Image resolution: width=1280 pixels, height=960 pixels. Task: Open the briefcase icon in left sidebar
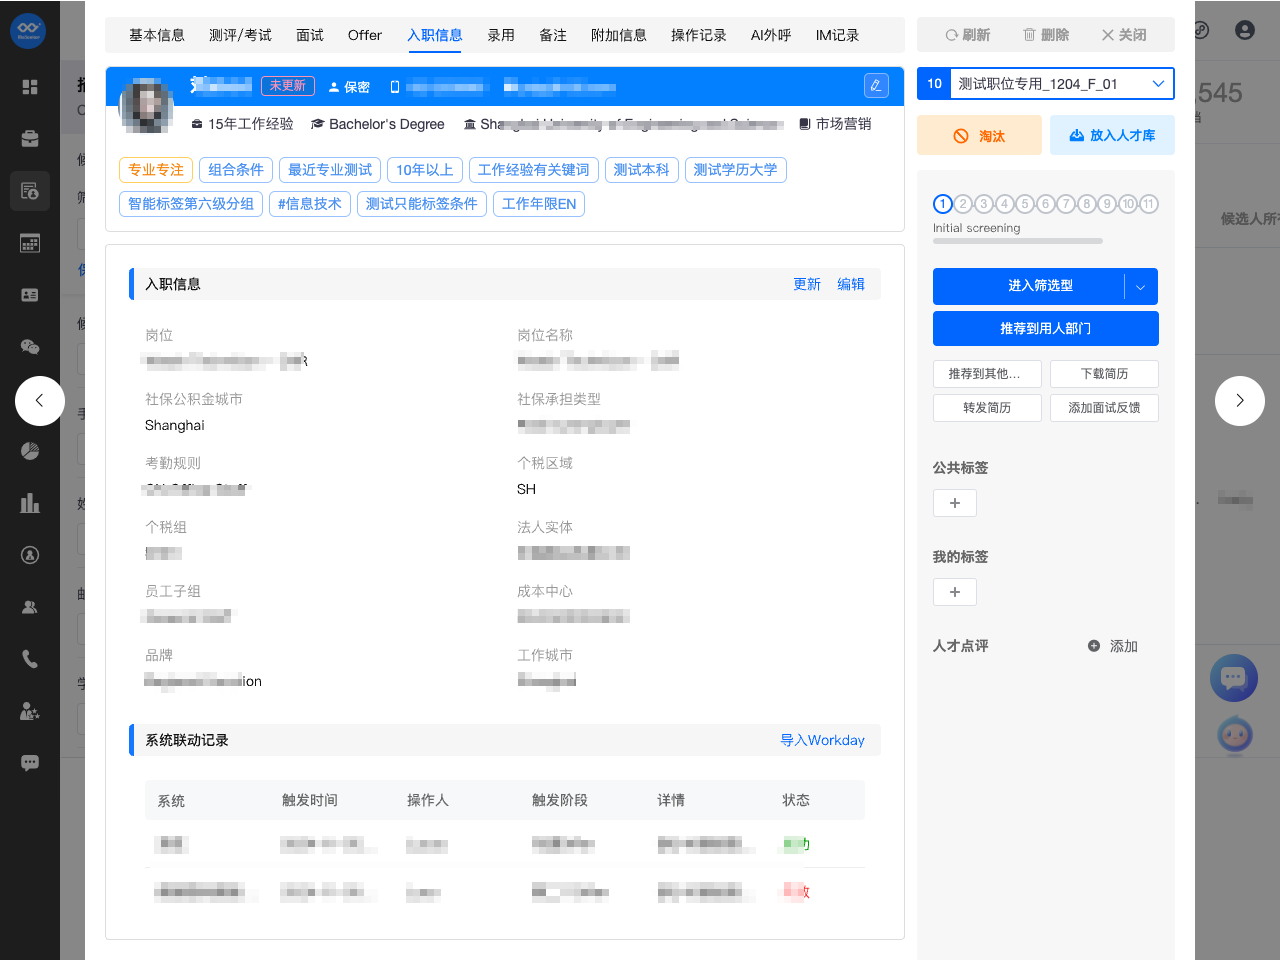click(30, 139)
